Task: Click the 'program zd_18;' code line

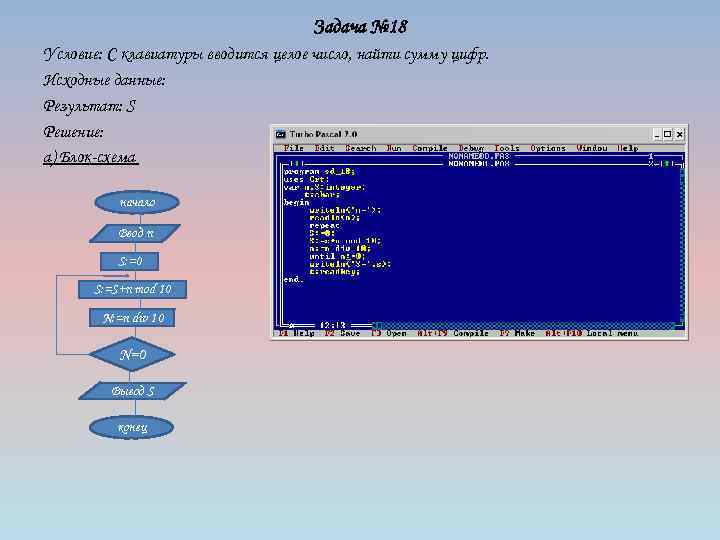Action: point(319,171)
